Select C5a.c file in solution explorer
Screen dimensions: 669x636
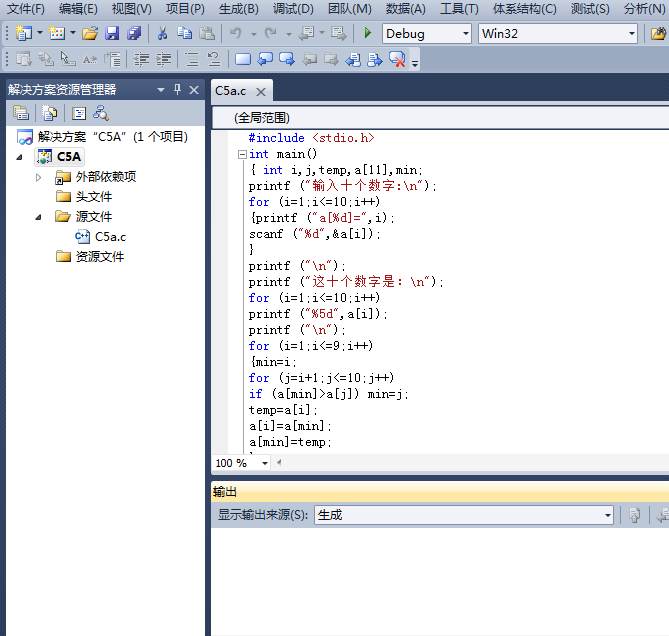[x=110, y=237]
